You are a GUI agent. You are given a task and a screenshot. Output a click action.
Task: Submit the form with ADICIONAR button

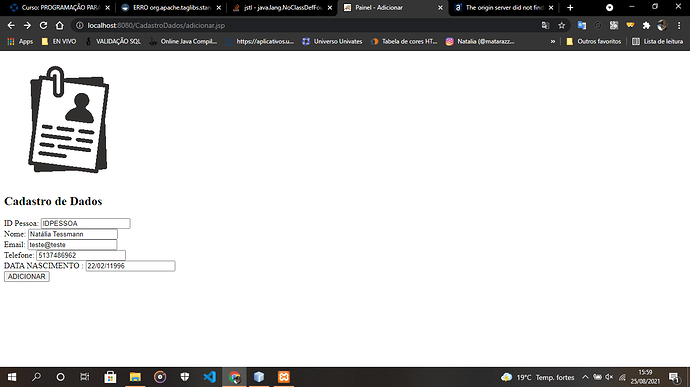[x=26, y=276]
